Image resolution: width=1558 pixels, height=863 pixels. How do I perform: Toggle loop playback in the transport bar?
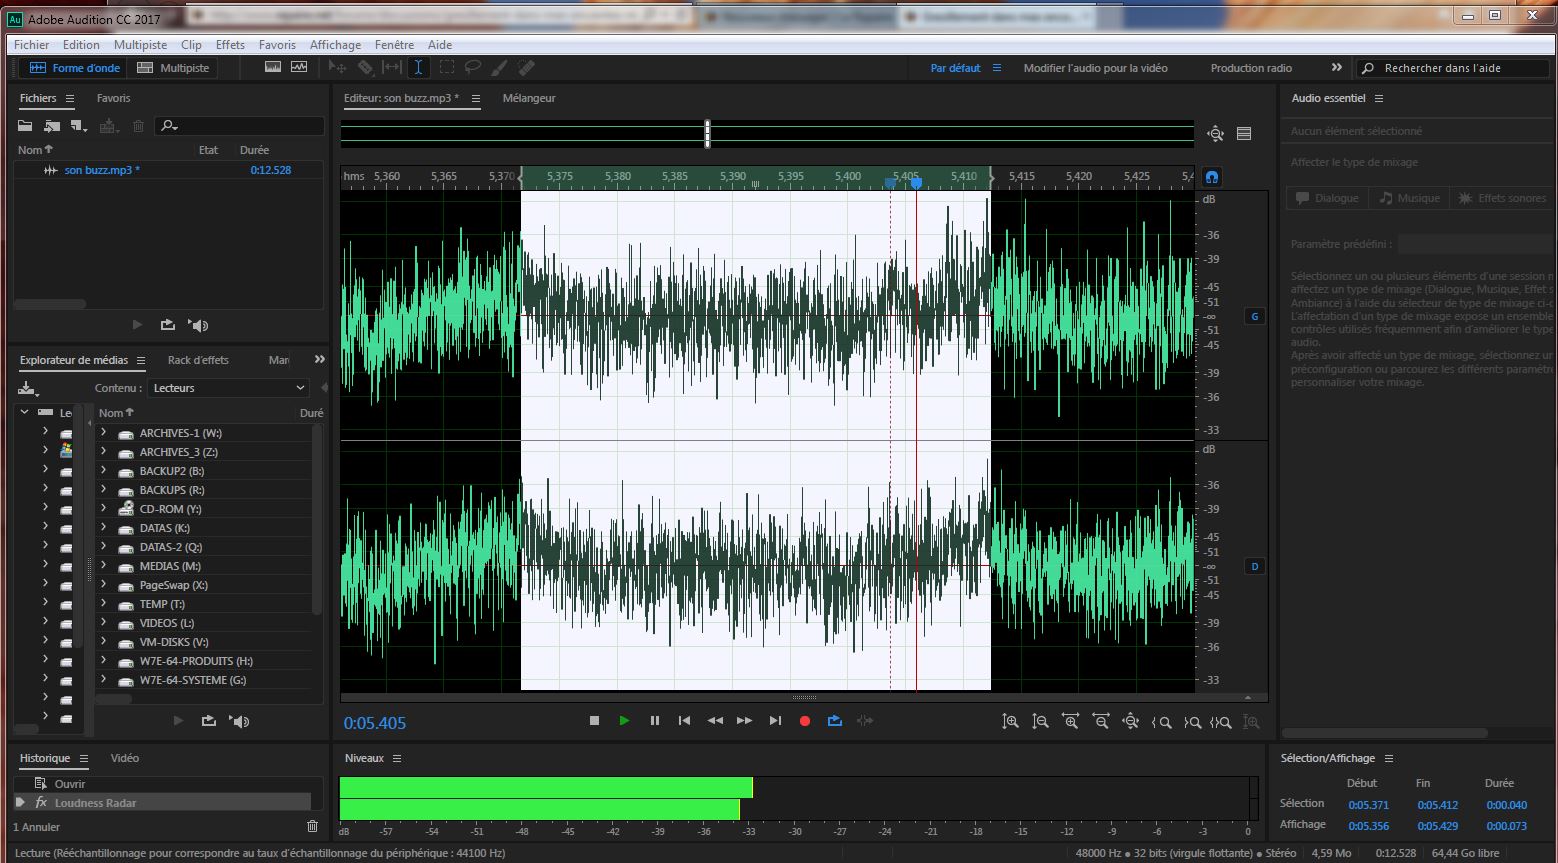tap(835, 721)
